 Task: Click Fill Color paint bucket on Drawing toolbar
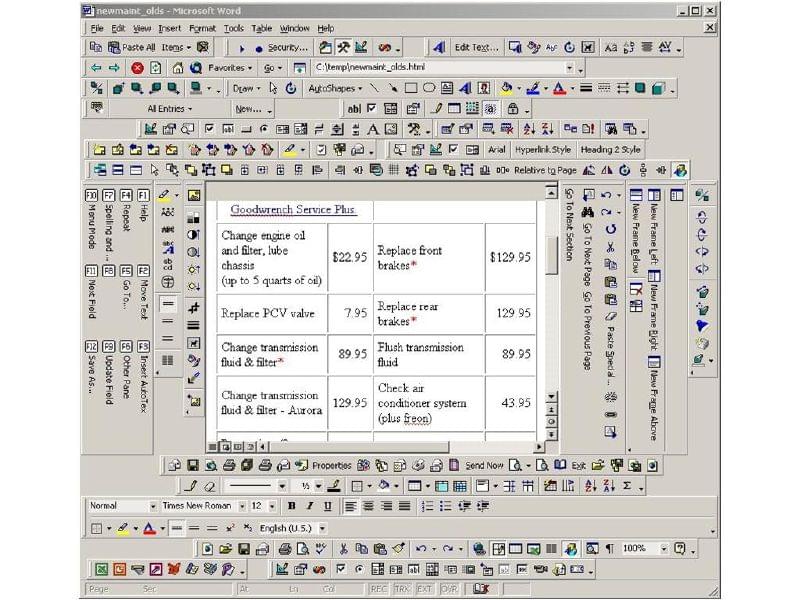507,88
